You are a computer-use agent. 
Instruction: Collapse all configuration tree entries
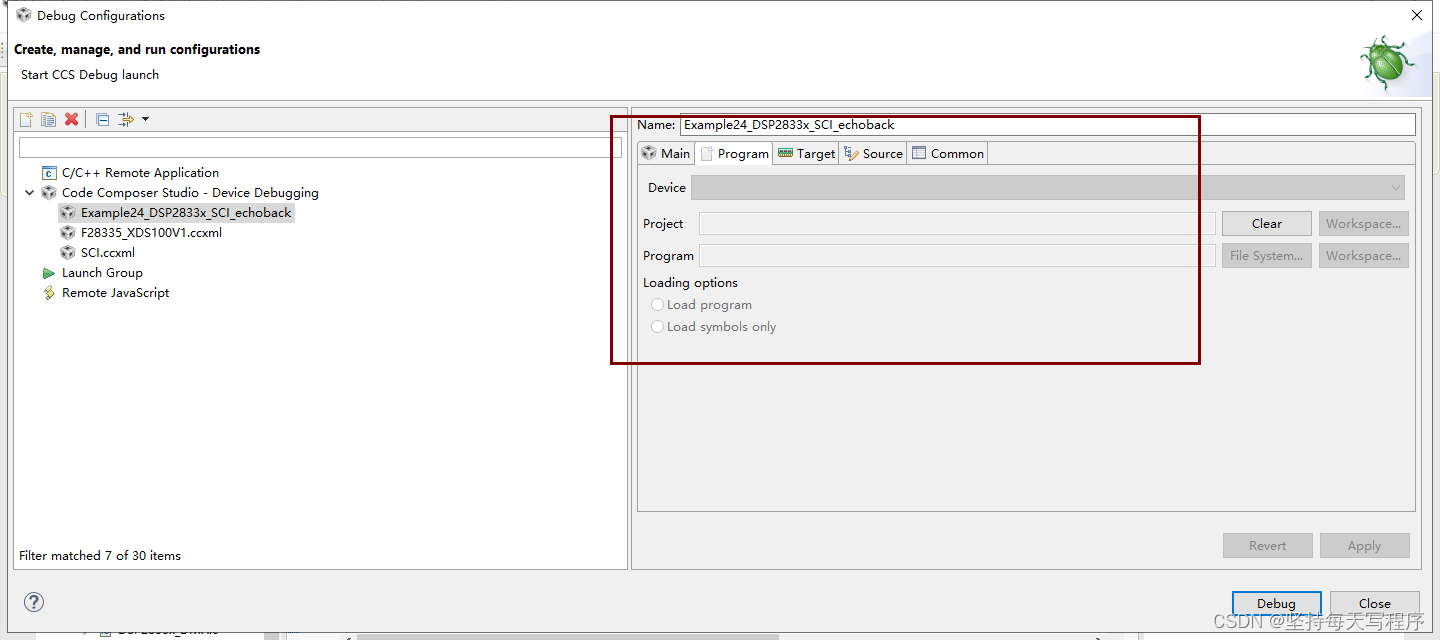(102, 119)
